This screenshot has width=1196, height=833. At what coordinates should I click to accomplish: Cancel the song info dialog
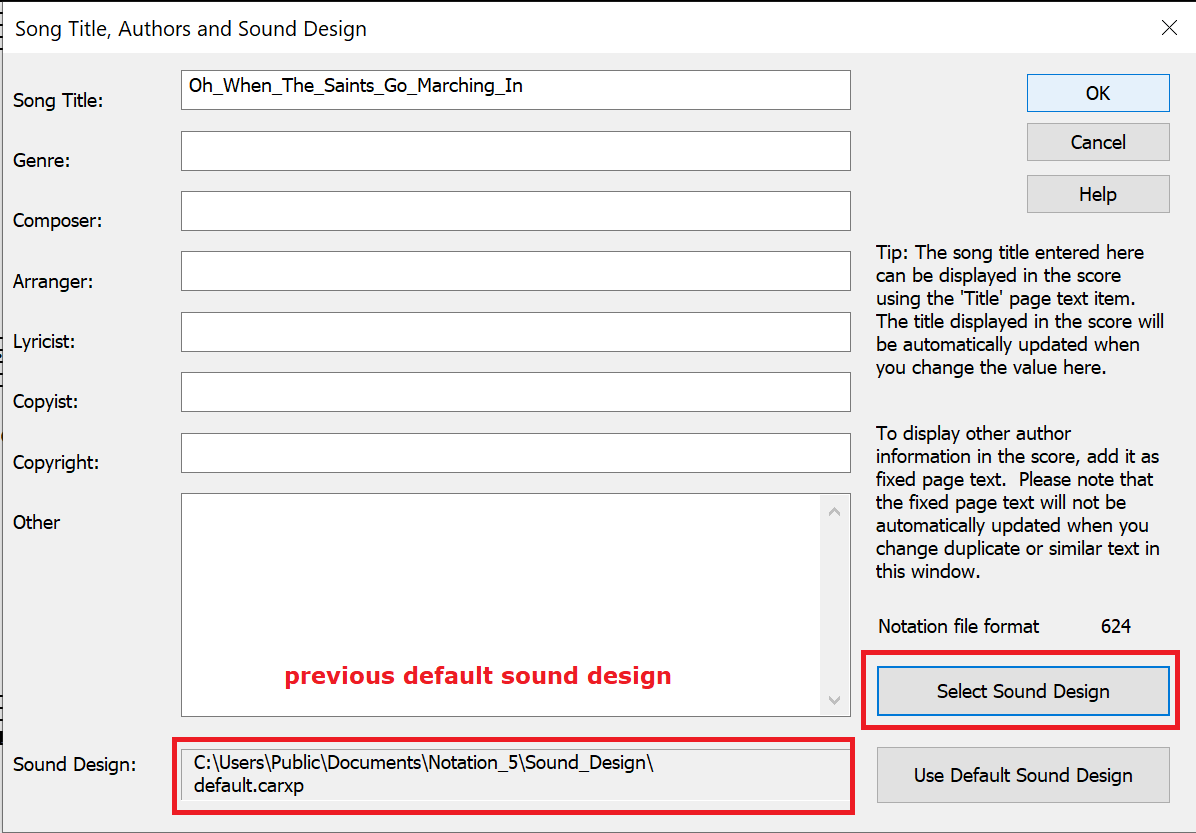click(x=1098, y=142)
